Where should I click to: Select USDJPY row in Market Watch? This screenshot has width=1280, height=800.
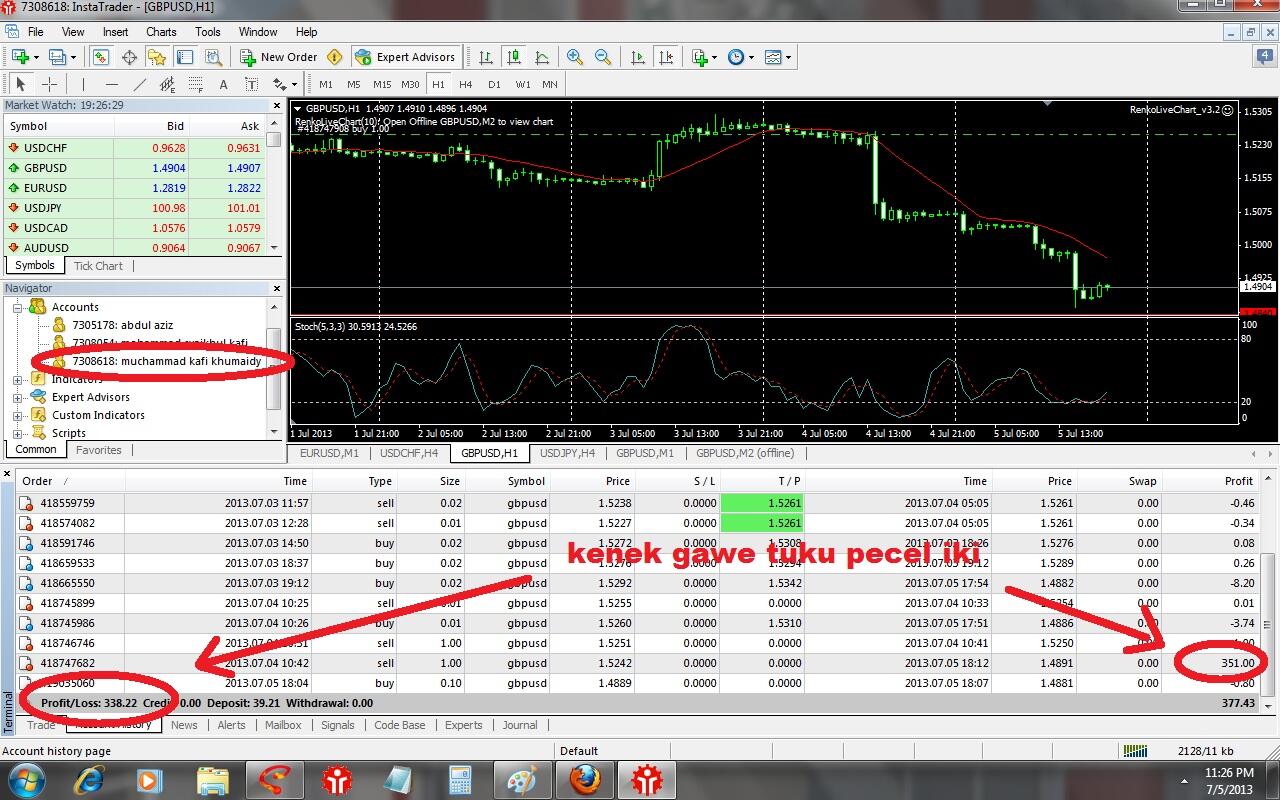pos(134,208)
